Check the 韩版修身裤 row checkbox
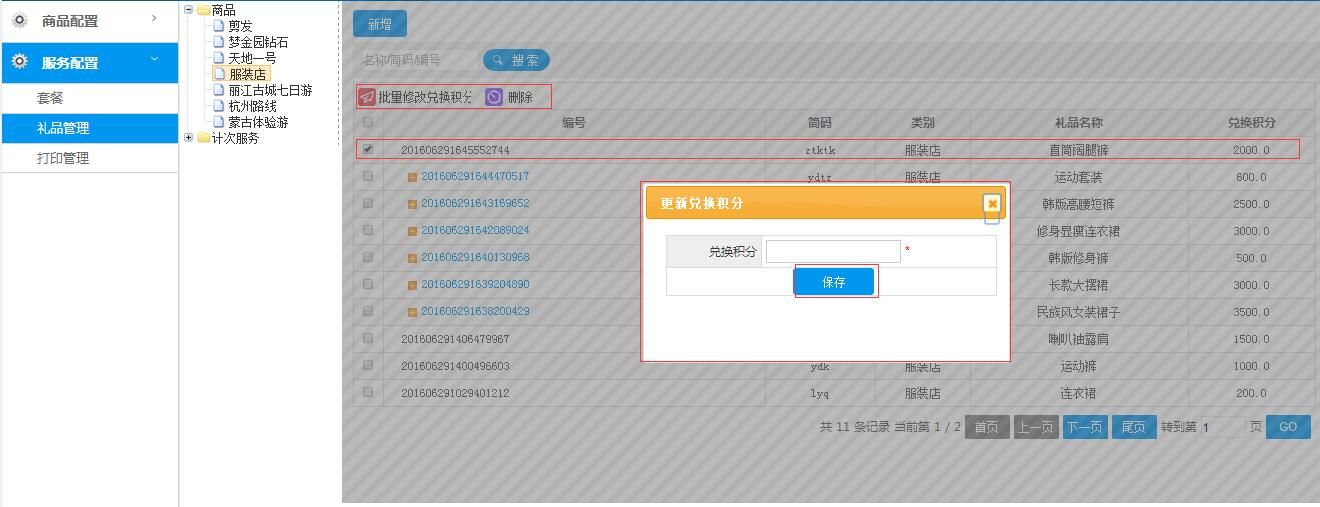The width and height of the screenshot is (1320, 507). click(368, 257)
